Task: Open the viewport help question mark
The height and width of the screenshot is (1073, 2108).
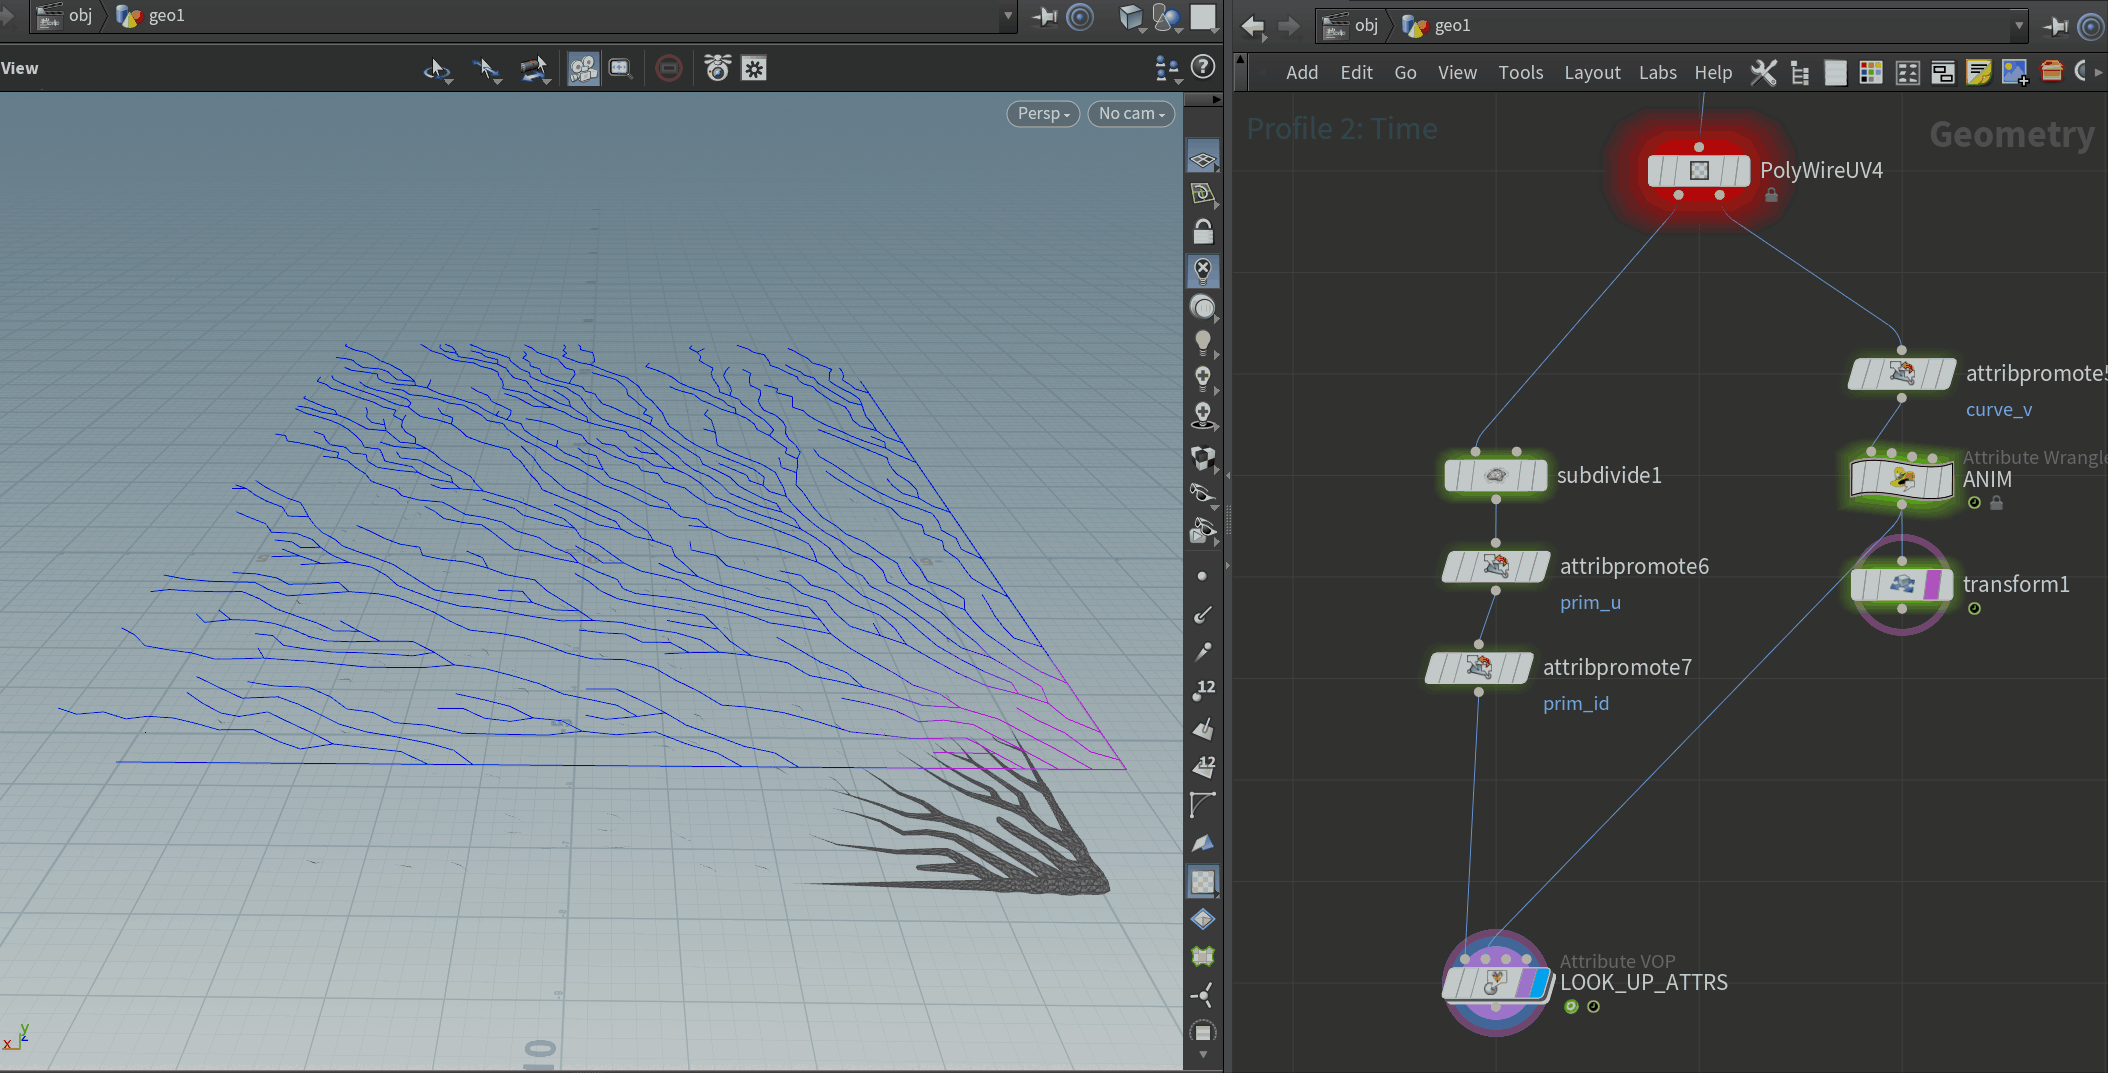Action: pos(1203,67)
